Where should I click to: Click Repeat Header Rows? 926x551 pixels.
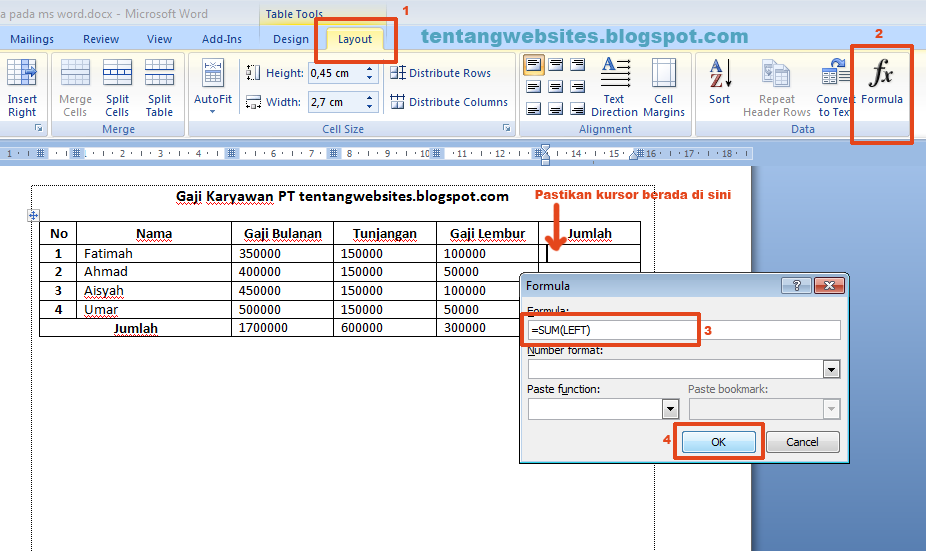click(x=776, y=87)
